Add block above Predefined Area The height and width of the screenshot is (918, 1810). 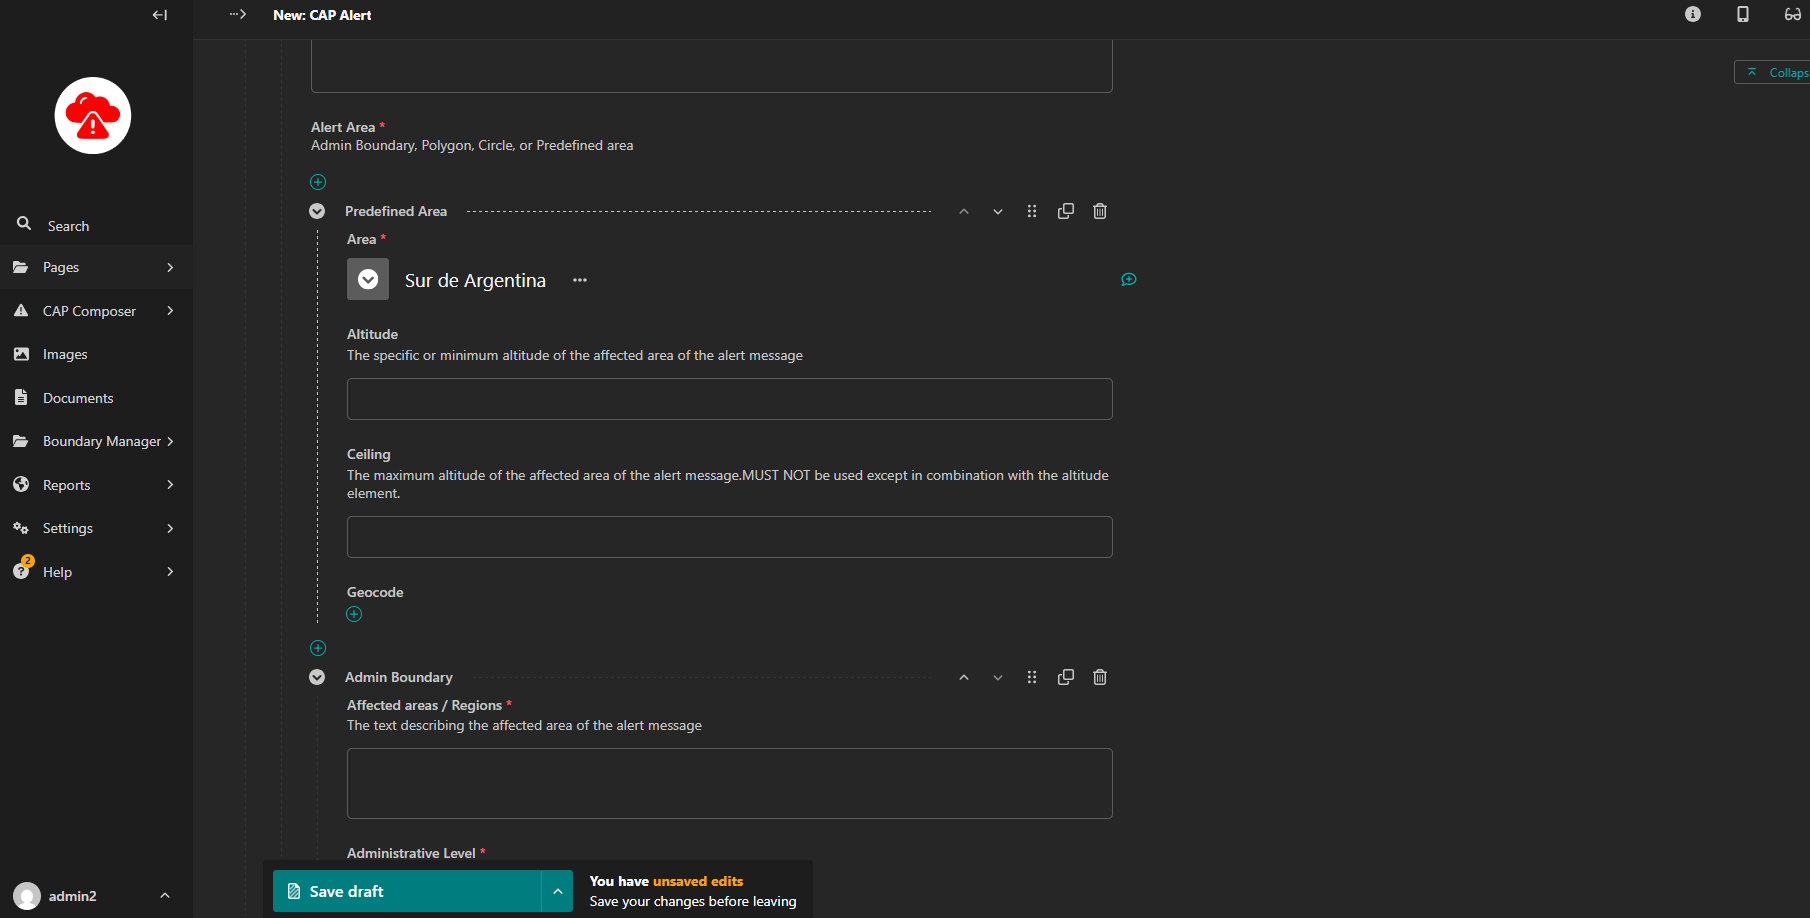point(318,182)
